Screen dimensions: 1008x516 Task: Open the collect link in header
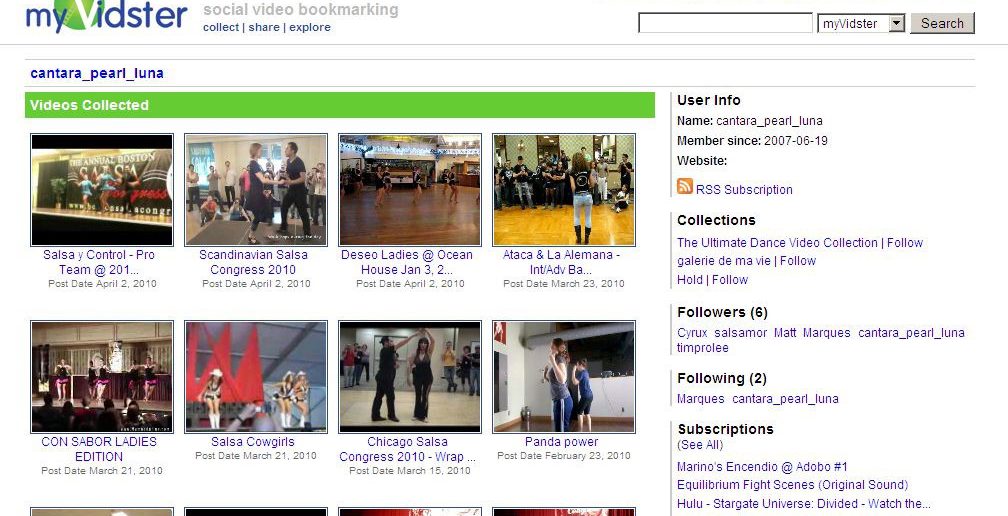[220, 27]
